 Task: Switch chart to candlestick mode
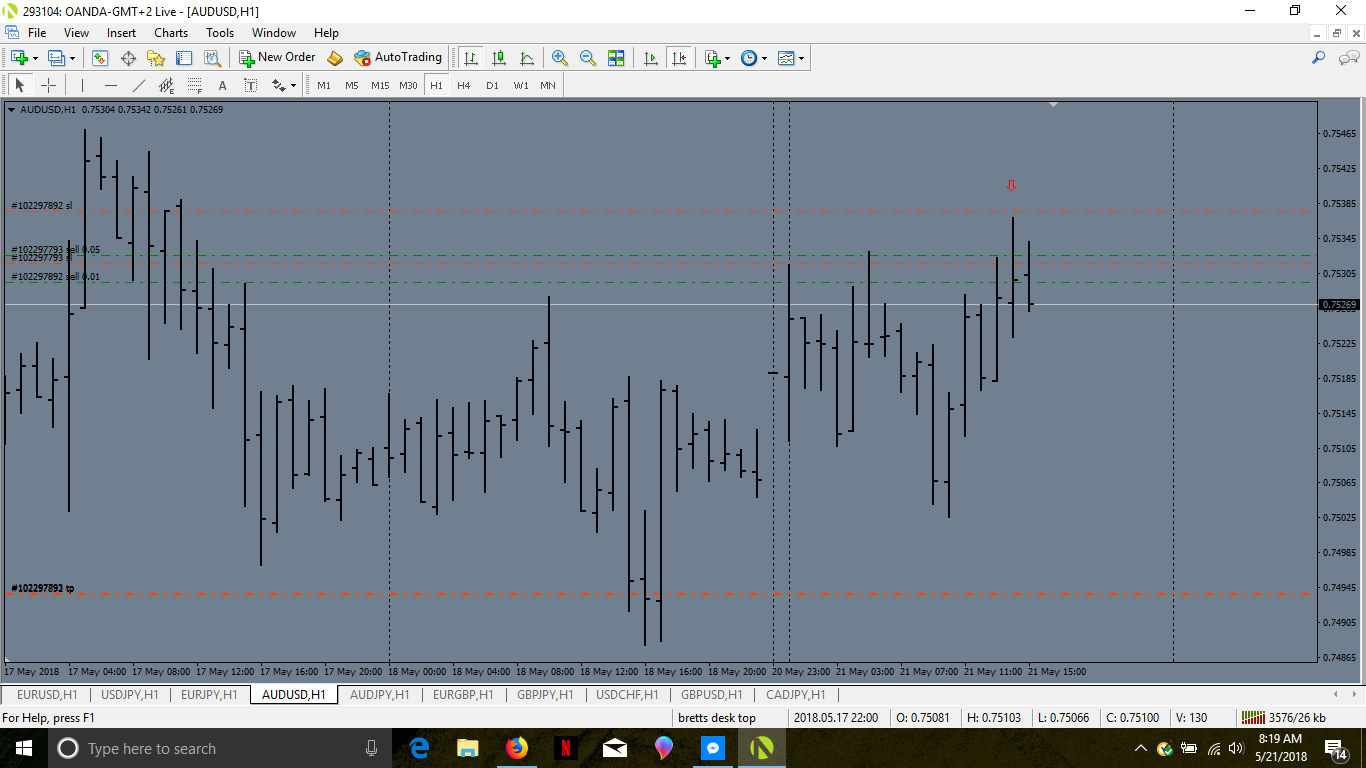coord(499,58)
